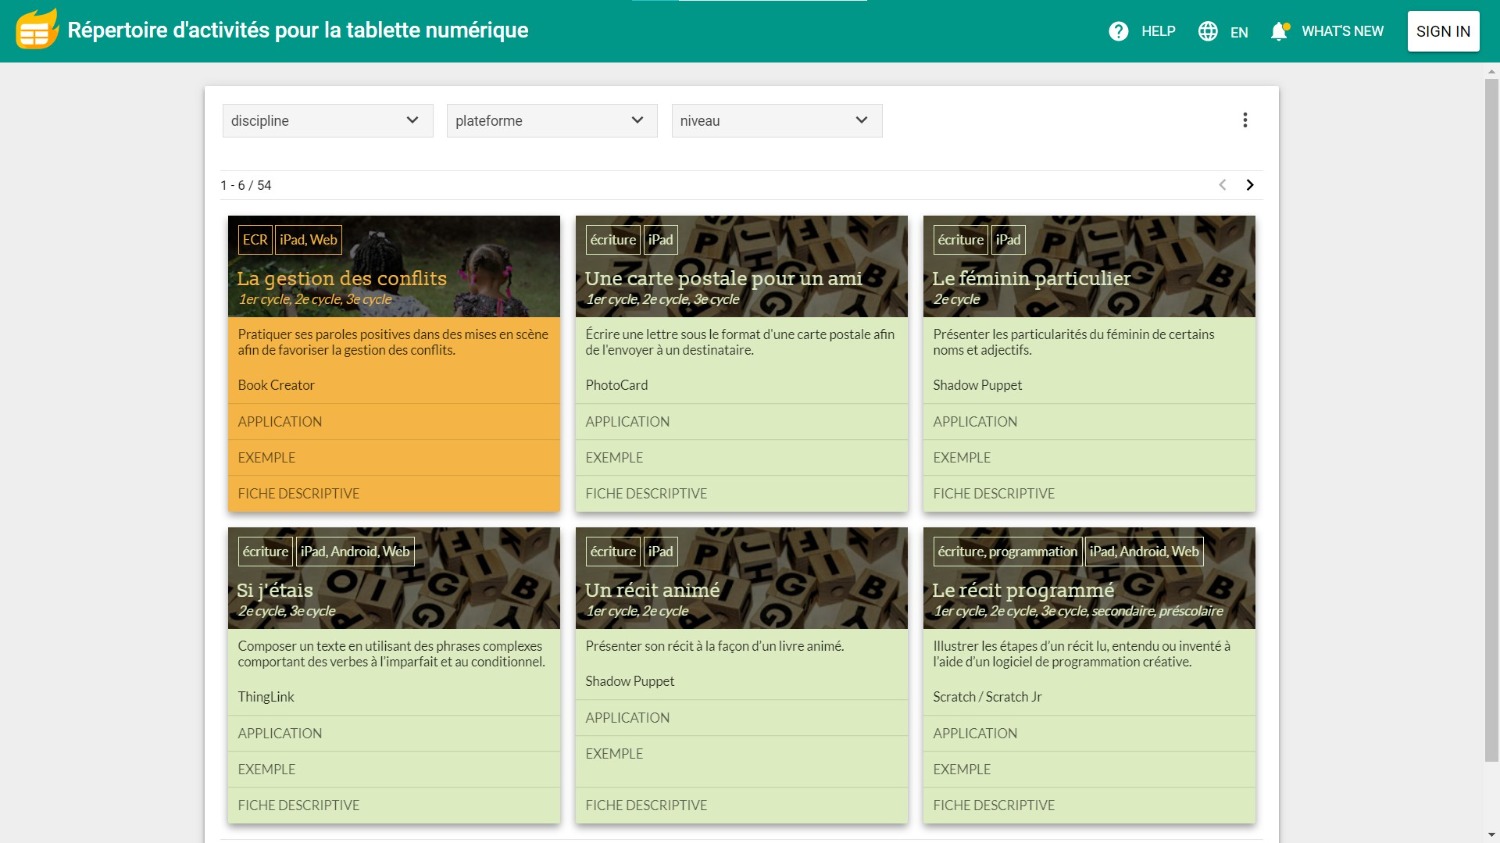
Task: Open the three-dot more options menu
Action: (1245, 120)
